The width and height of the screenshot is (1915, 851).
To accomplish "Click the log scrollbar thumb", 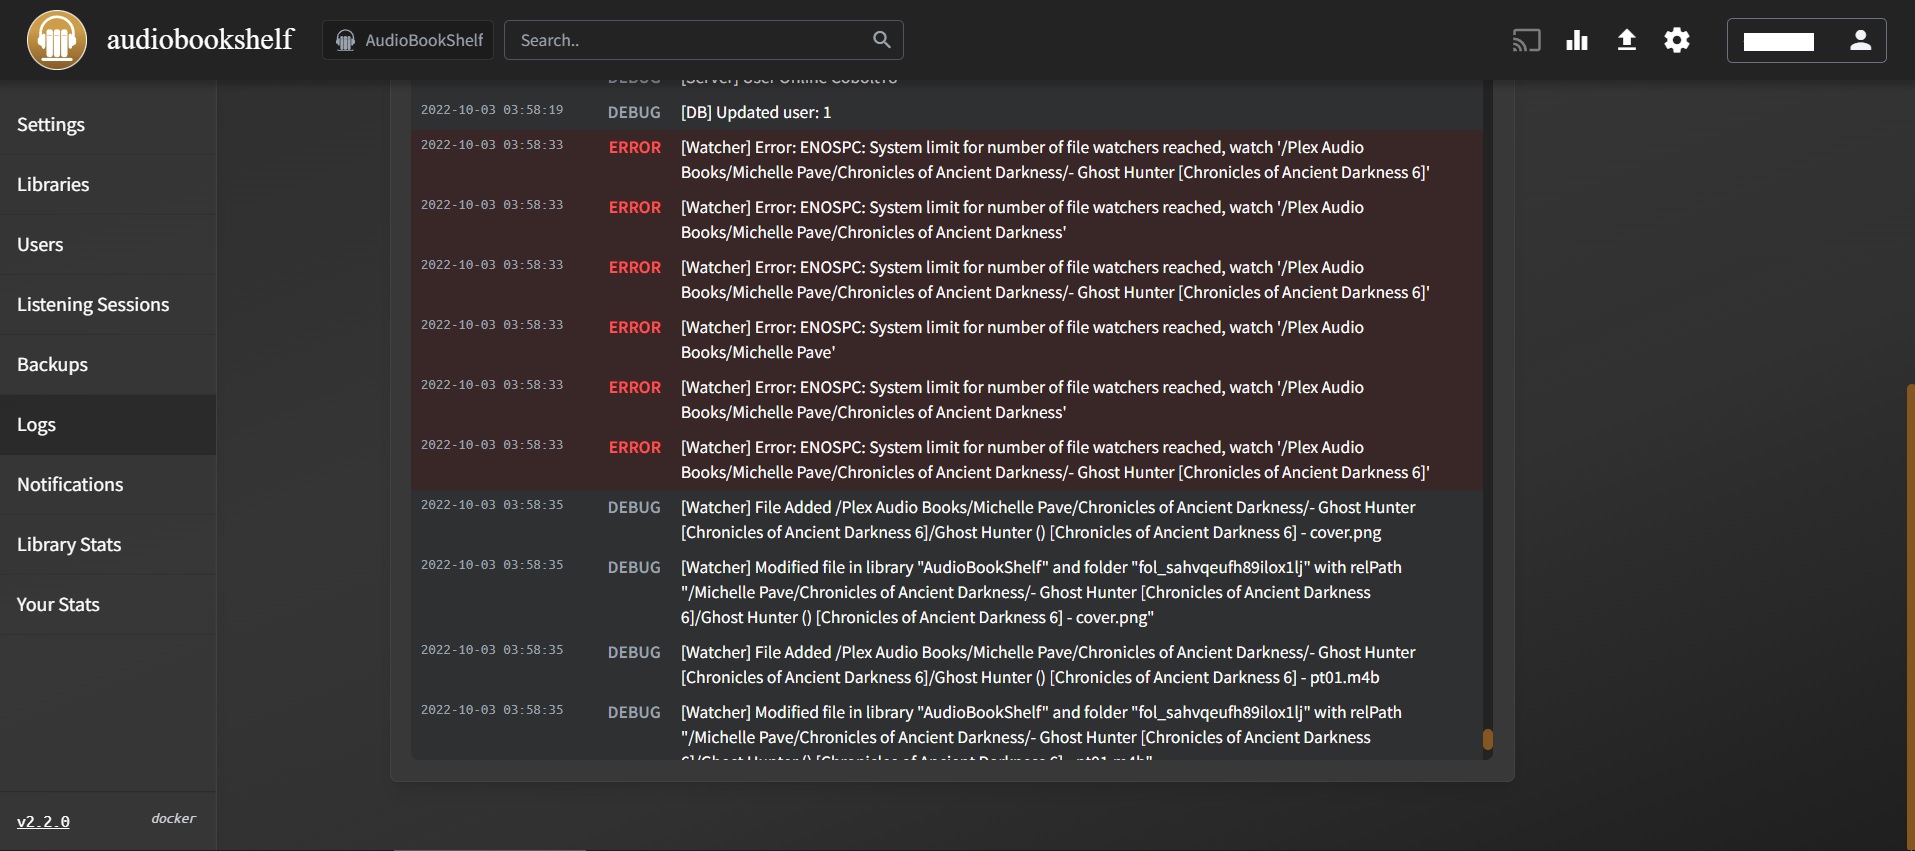I will [x=1488, y=739].
